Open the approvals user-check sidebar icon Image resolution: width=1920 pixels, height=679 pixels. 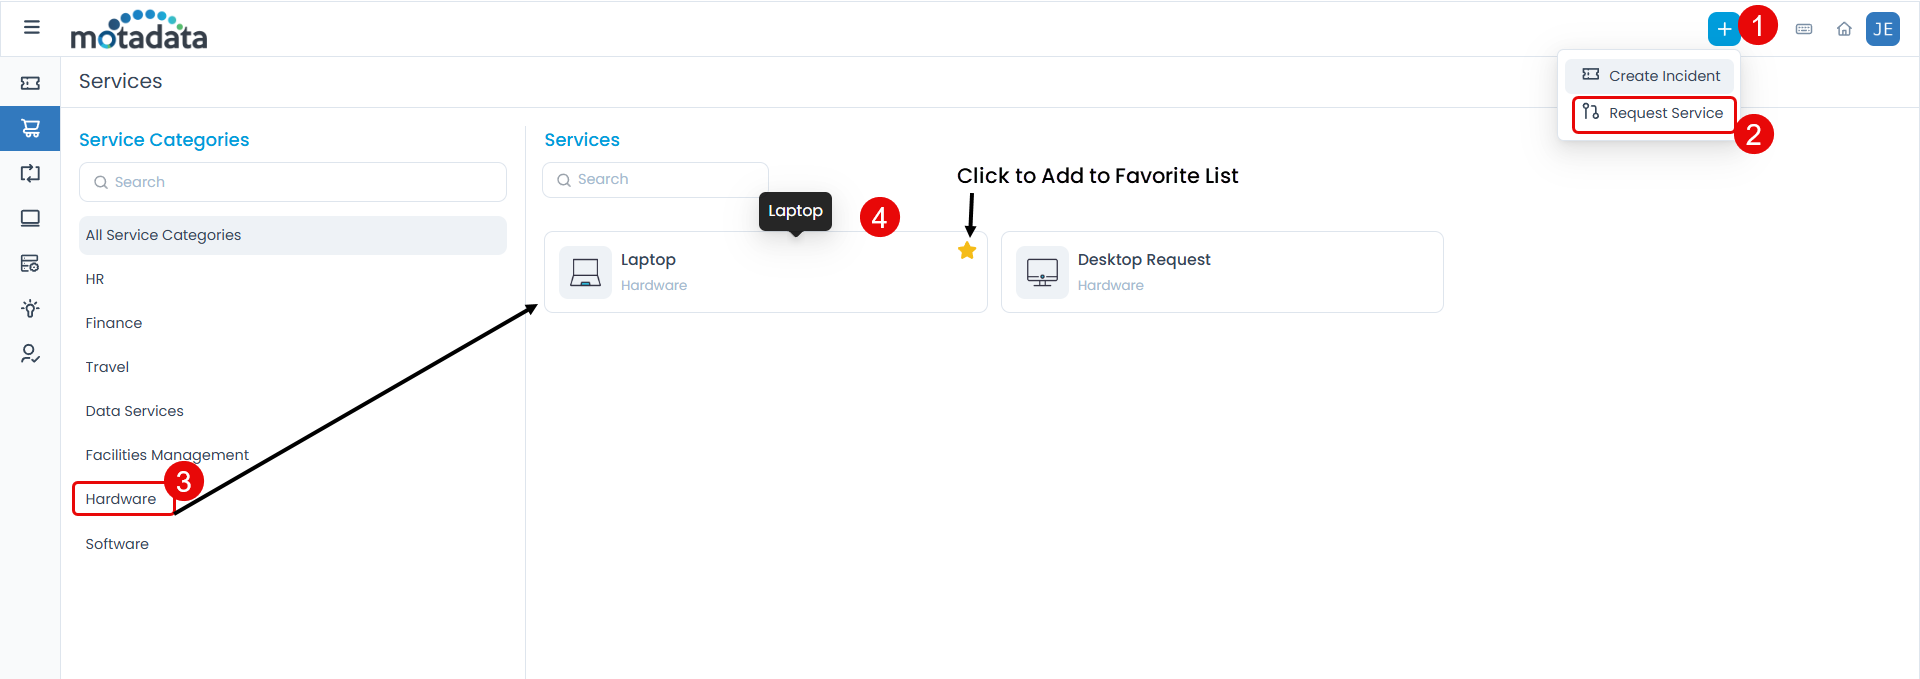point(30,354)
